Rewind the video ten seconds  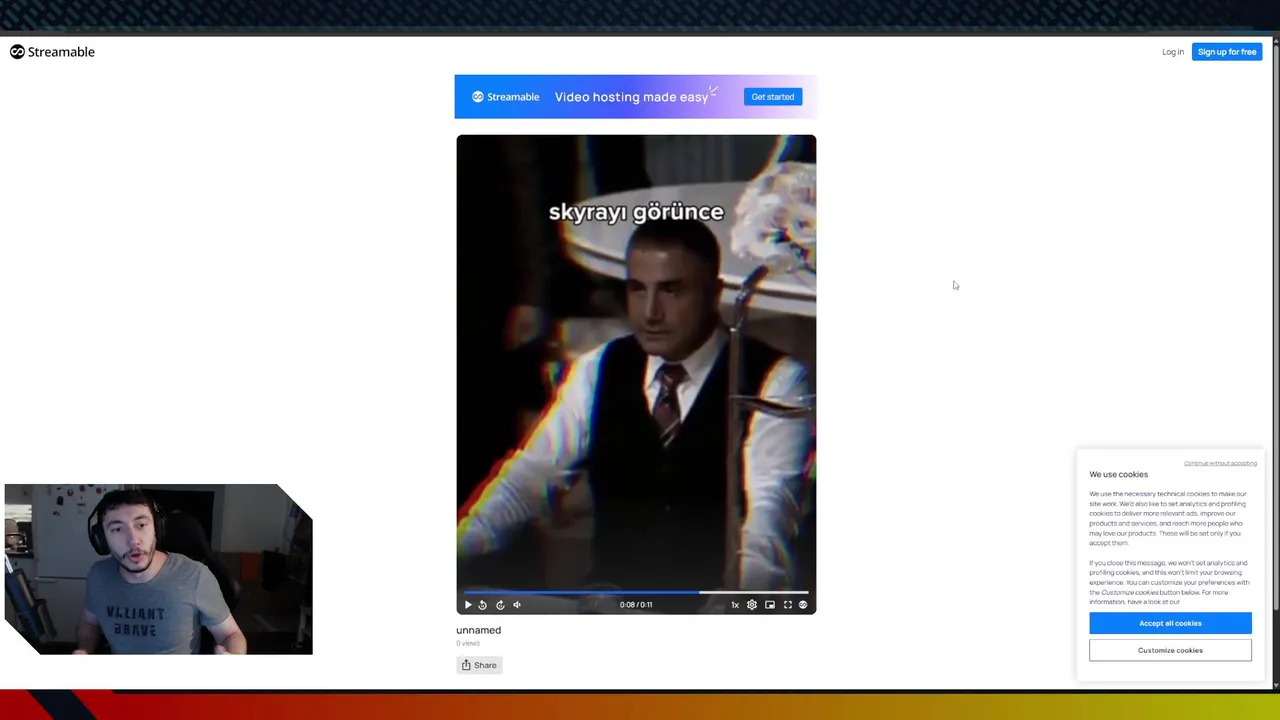click(483, 605)
